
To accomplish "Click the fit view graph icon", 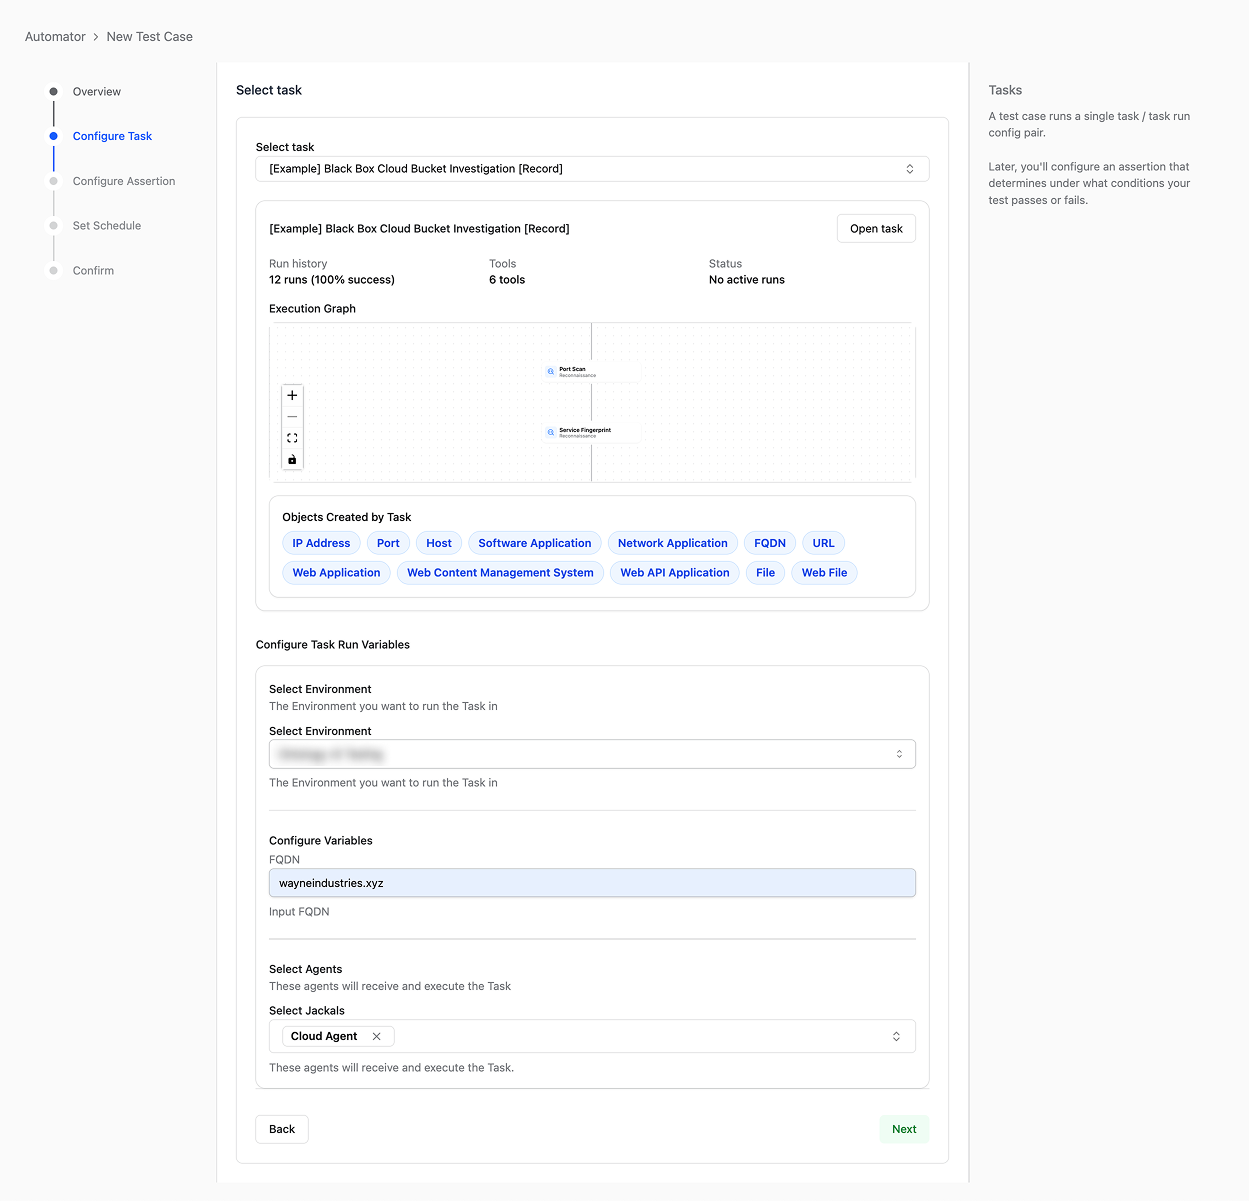I will pos(292,438).
